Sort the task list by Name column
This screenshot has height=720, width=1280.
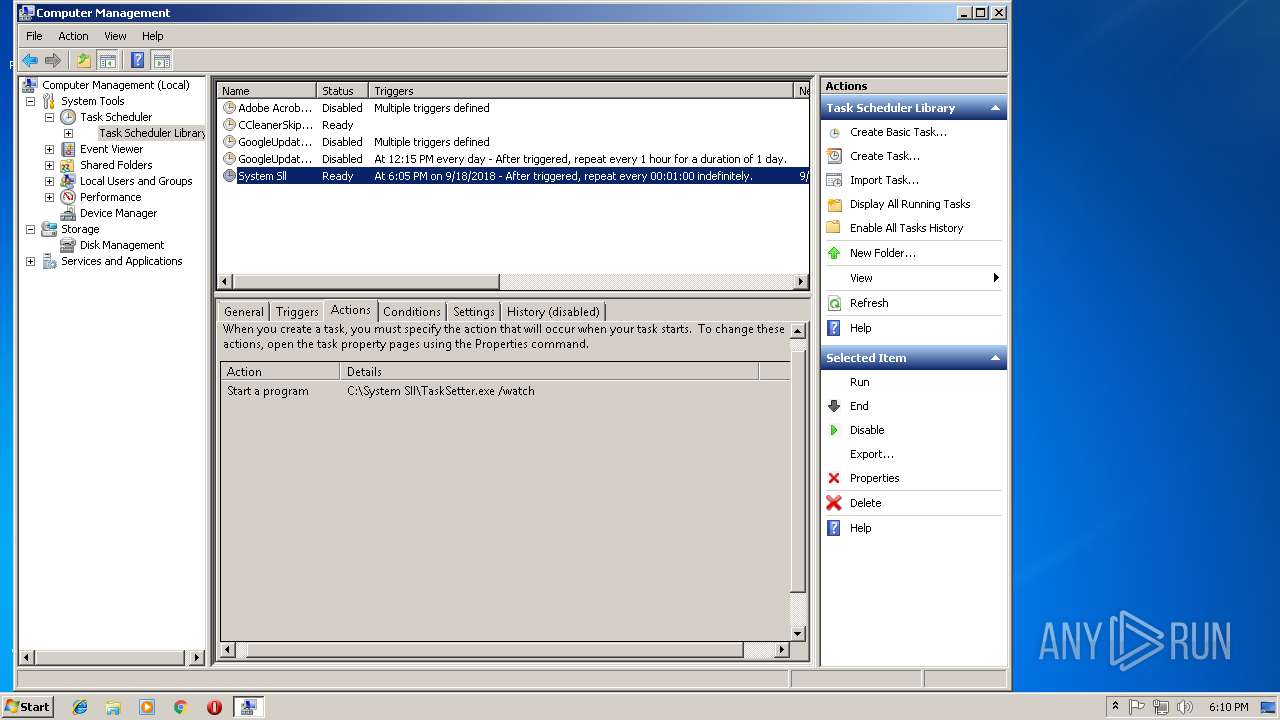click(267, 91)
